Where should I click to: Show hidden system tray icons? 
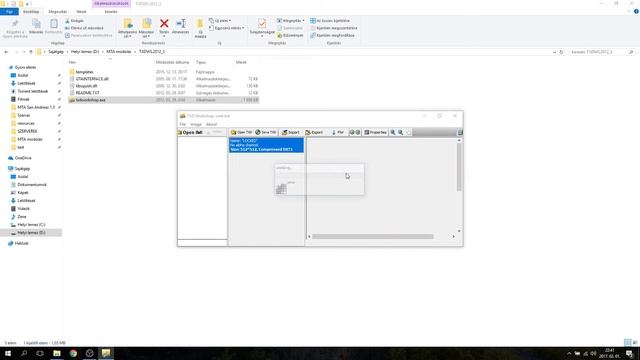tap(569, 353)
